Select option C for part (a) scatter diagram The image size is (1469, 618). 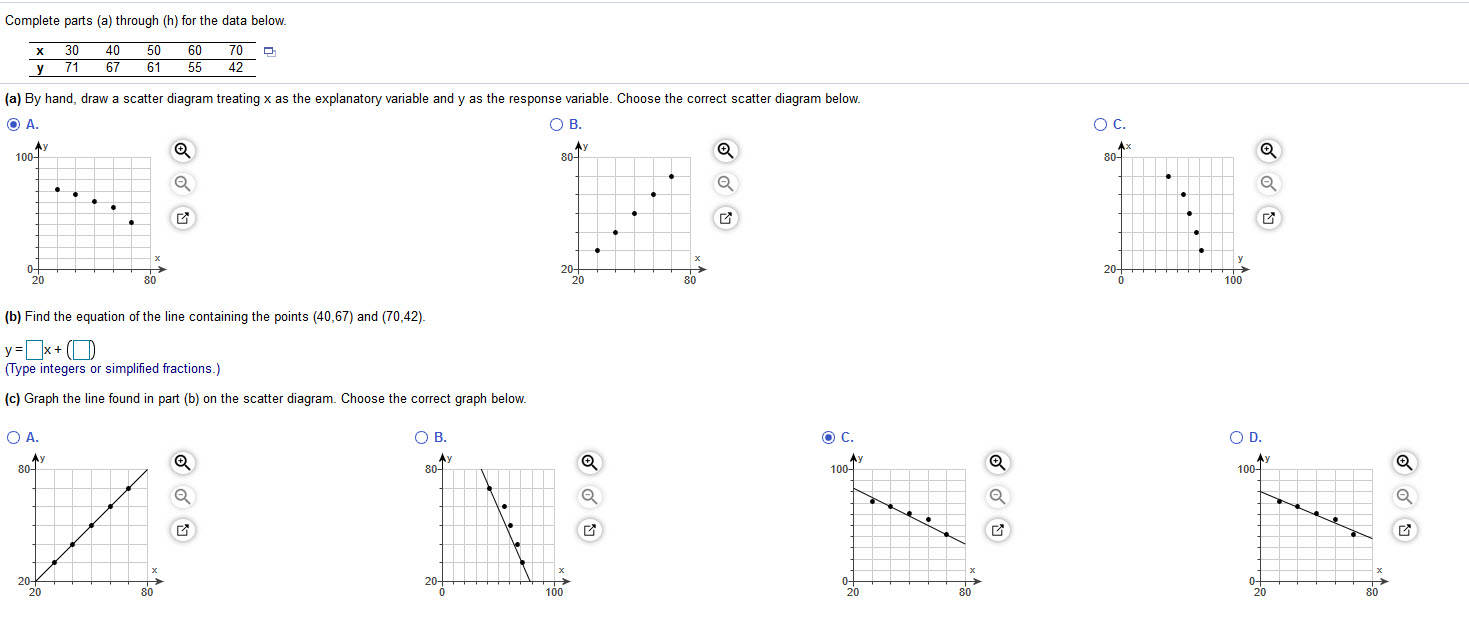[x=1101, y=125]
